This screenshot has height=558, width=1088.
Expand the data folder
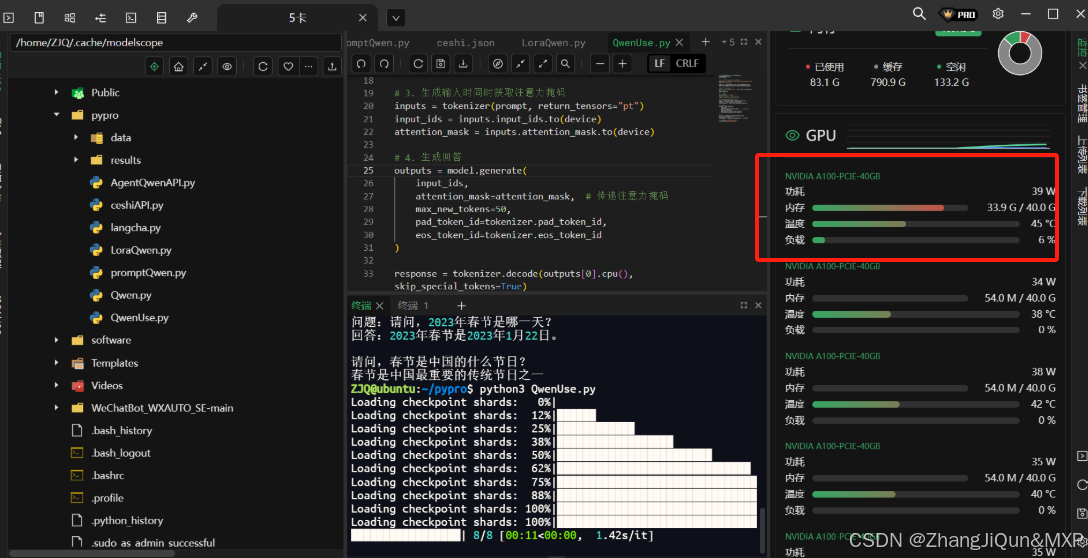click(76, 137)
